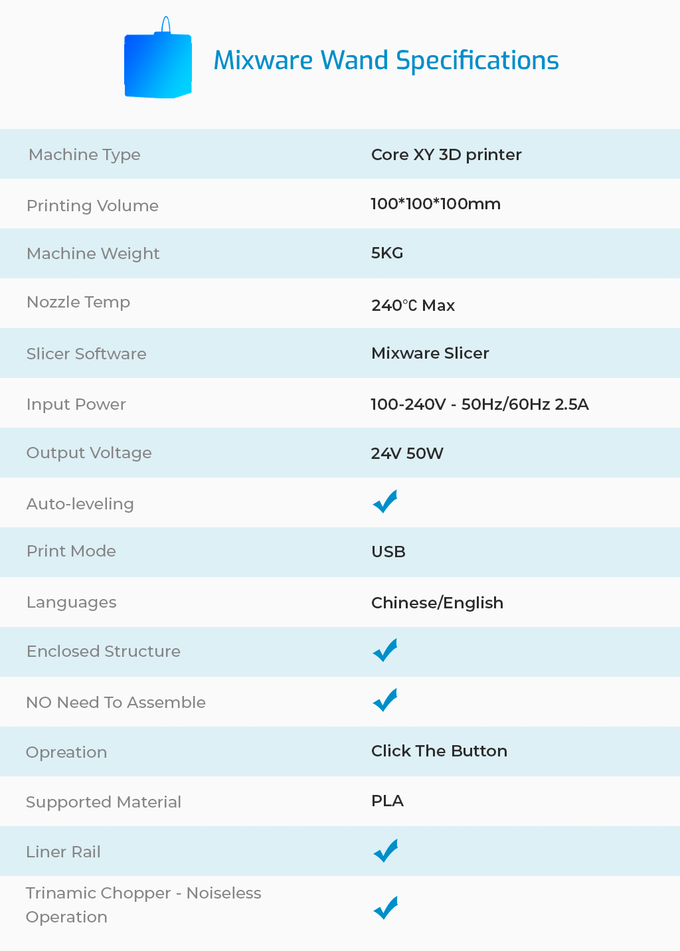The image size is (680, 951).
Task: Click the Click The Button text
Action: pos(439,751)
